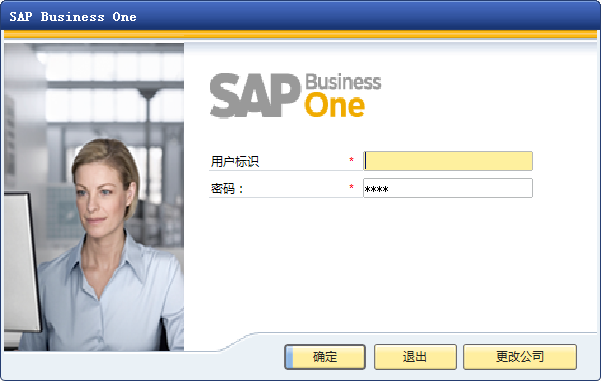Focus the 密码 password field
The height and width of the screenshot is (381, 601).
(x=448, y=188)
